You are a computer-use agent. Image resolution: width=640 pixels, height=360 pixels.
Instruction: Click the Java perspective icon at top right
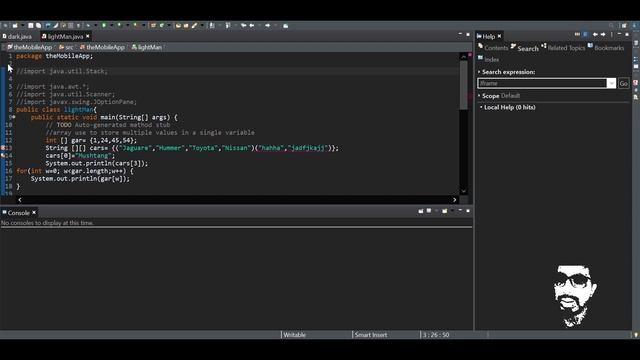[634, 26]
